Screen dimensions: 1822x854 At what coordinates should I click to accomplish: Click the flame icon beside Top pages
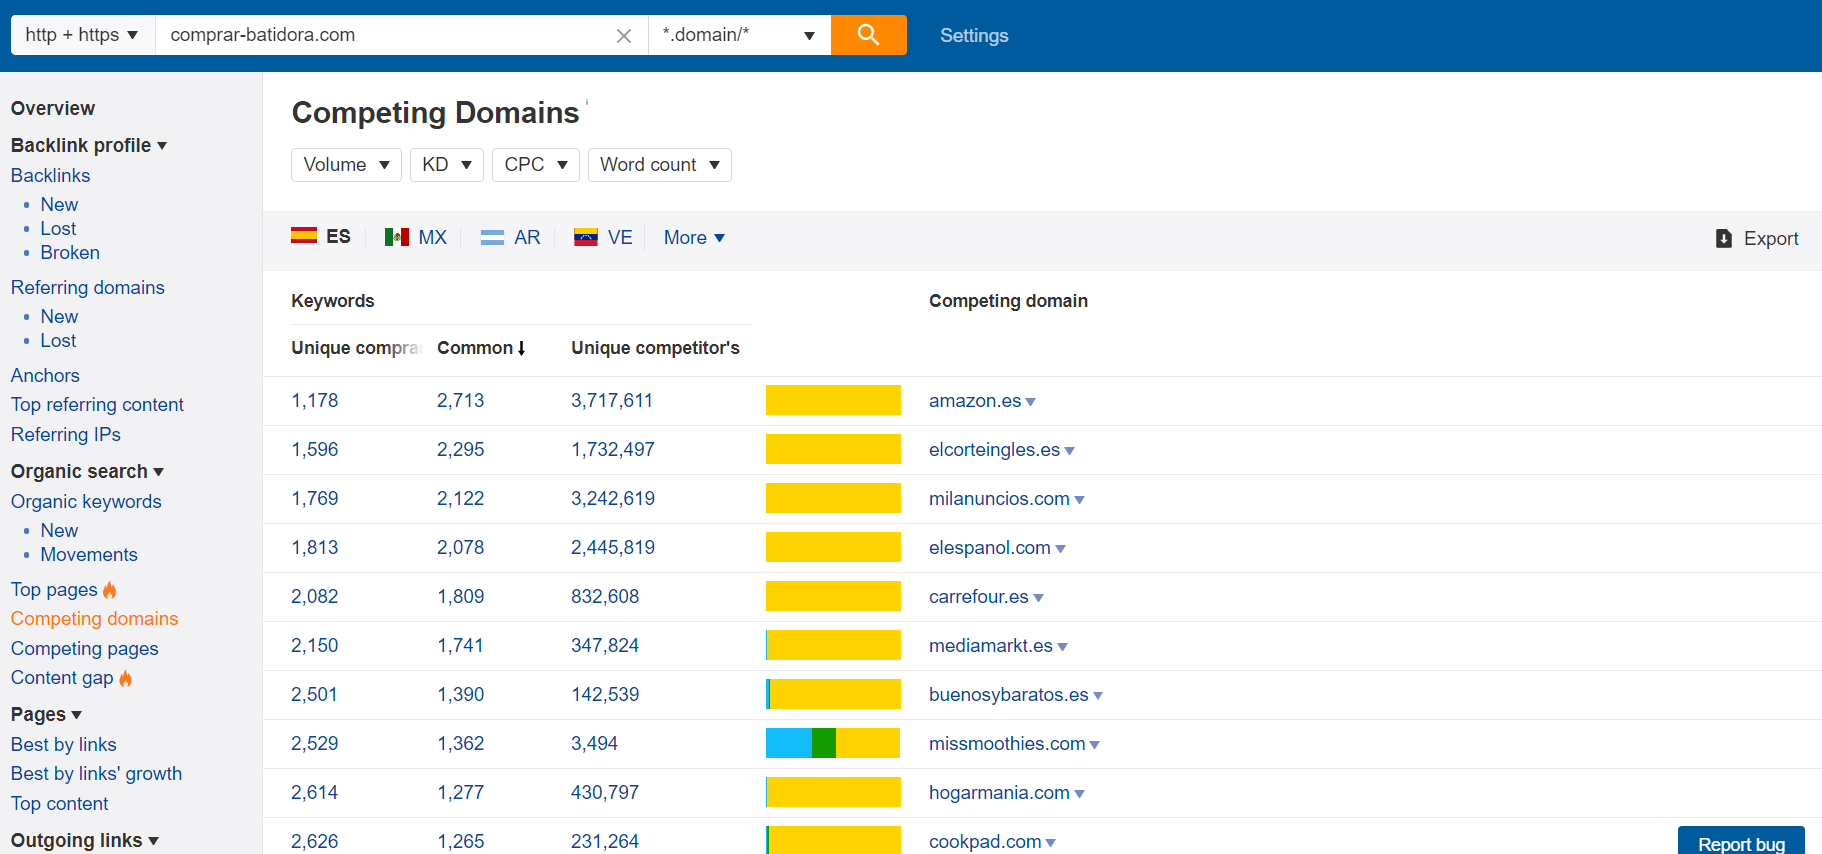point(110,590)
